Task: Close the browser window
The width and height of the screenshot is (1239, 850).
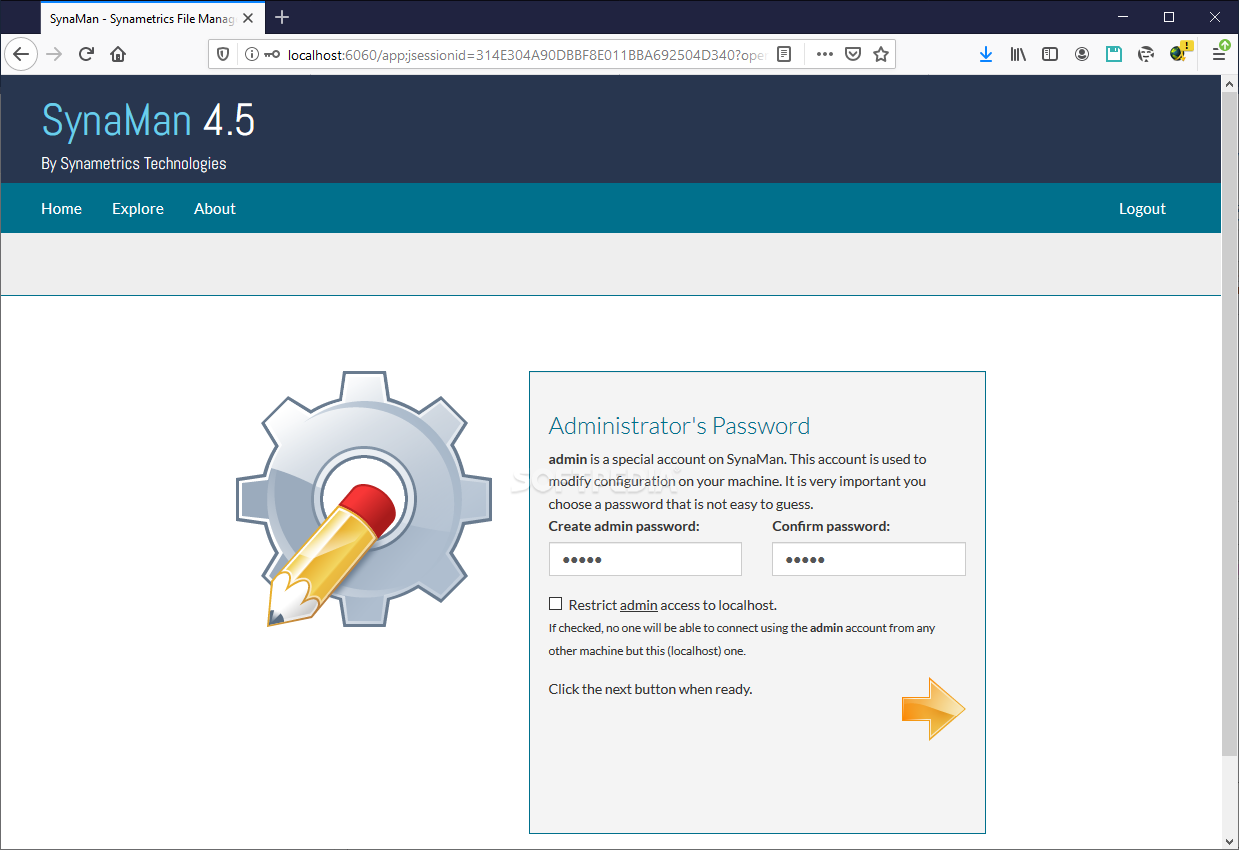Action: 1215,17
